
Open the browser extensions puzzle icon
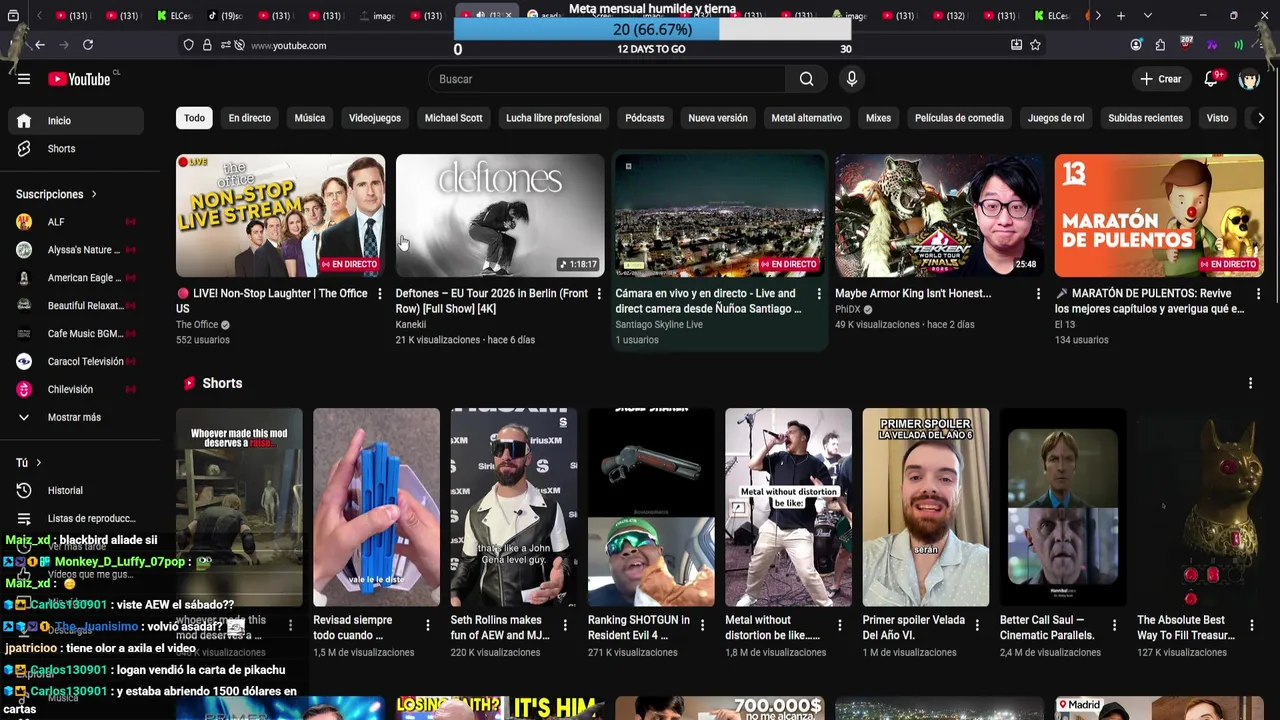pos(1160,45)
